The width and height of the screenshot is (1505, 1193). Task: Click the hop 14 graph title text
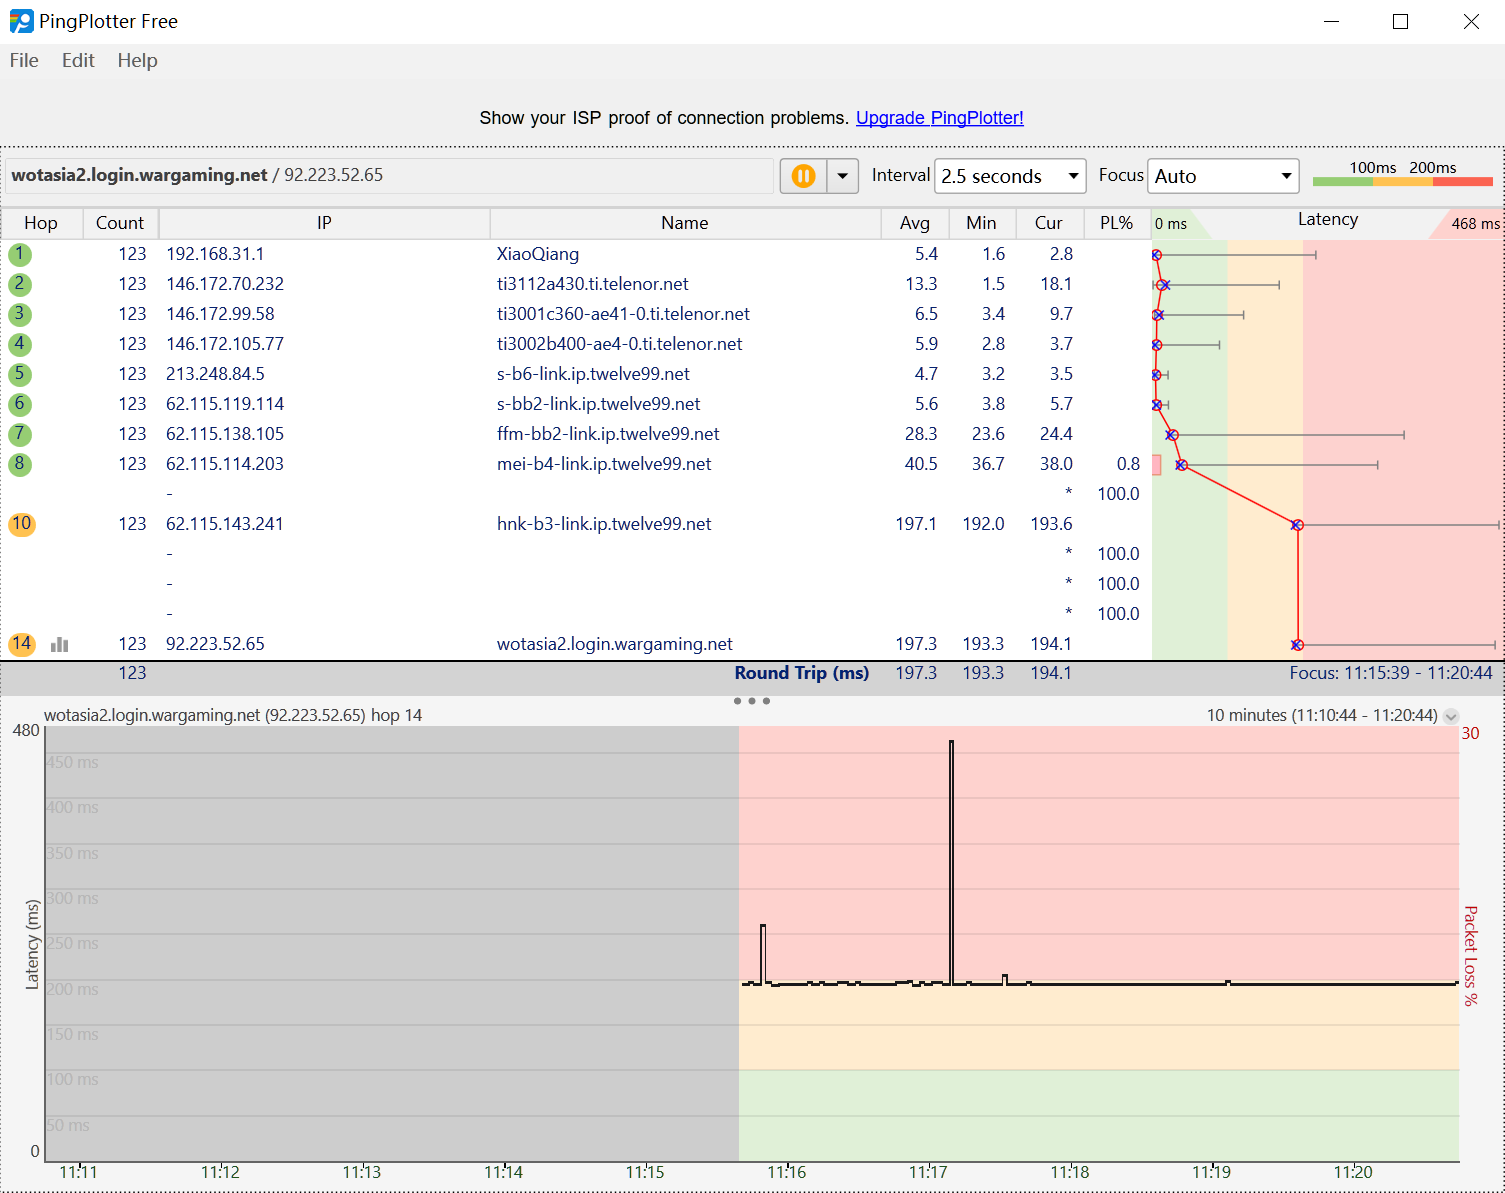point(233,715)
